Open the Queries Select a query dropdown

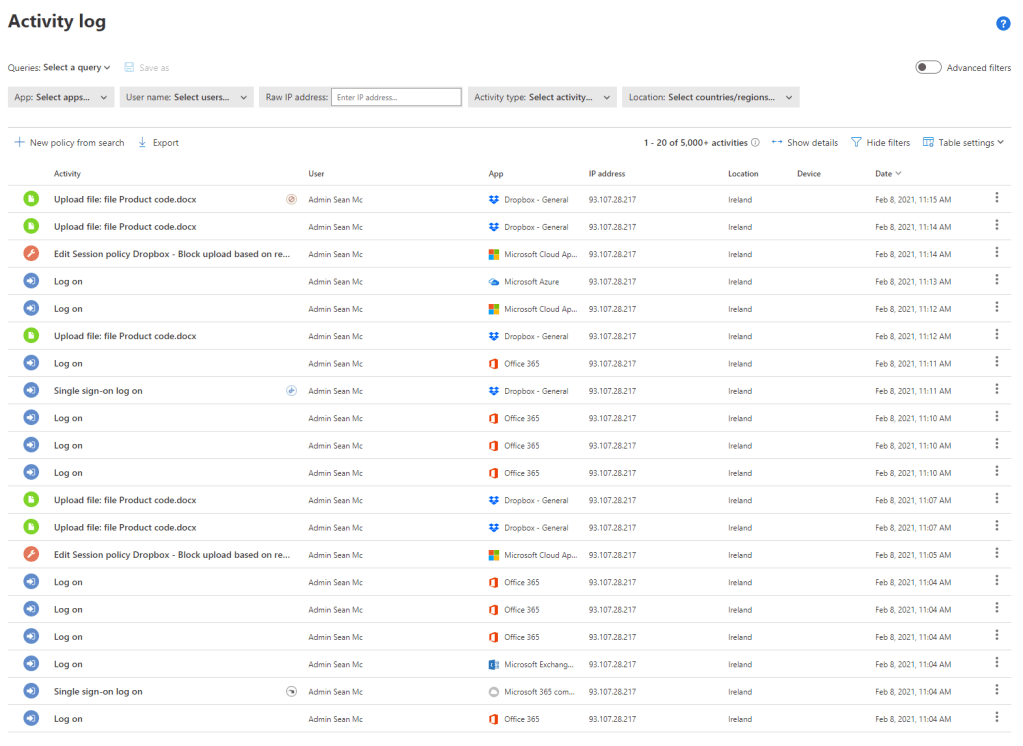pyautogui.click(x=76, y=68)
